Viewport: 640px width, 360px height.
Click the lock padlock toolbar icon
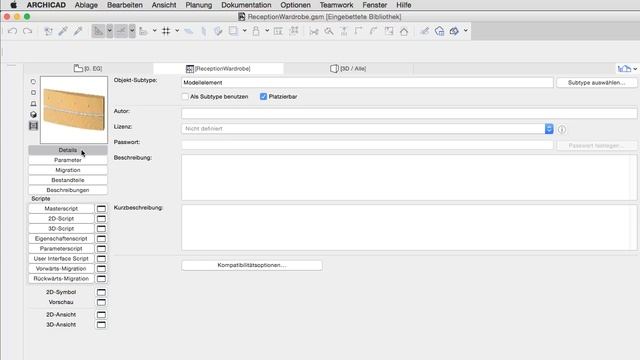click(x=256, y=31)
